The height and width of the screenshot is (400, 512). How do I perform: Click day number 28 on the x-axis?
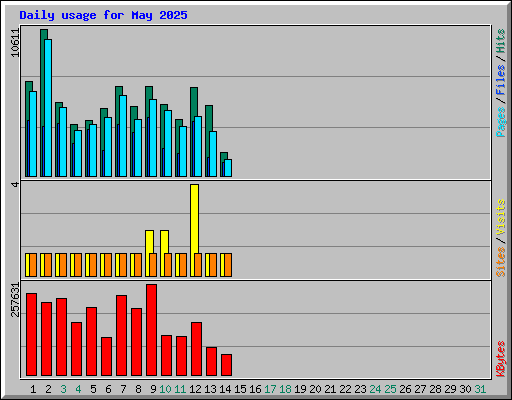(435, 389)
